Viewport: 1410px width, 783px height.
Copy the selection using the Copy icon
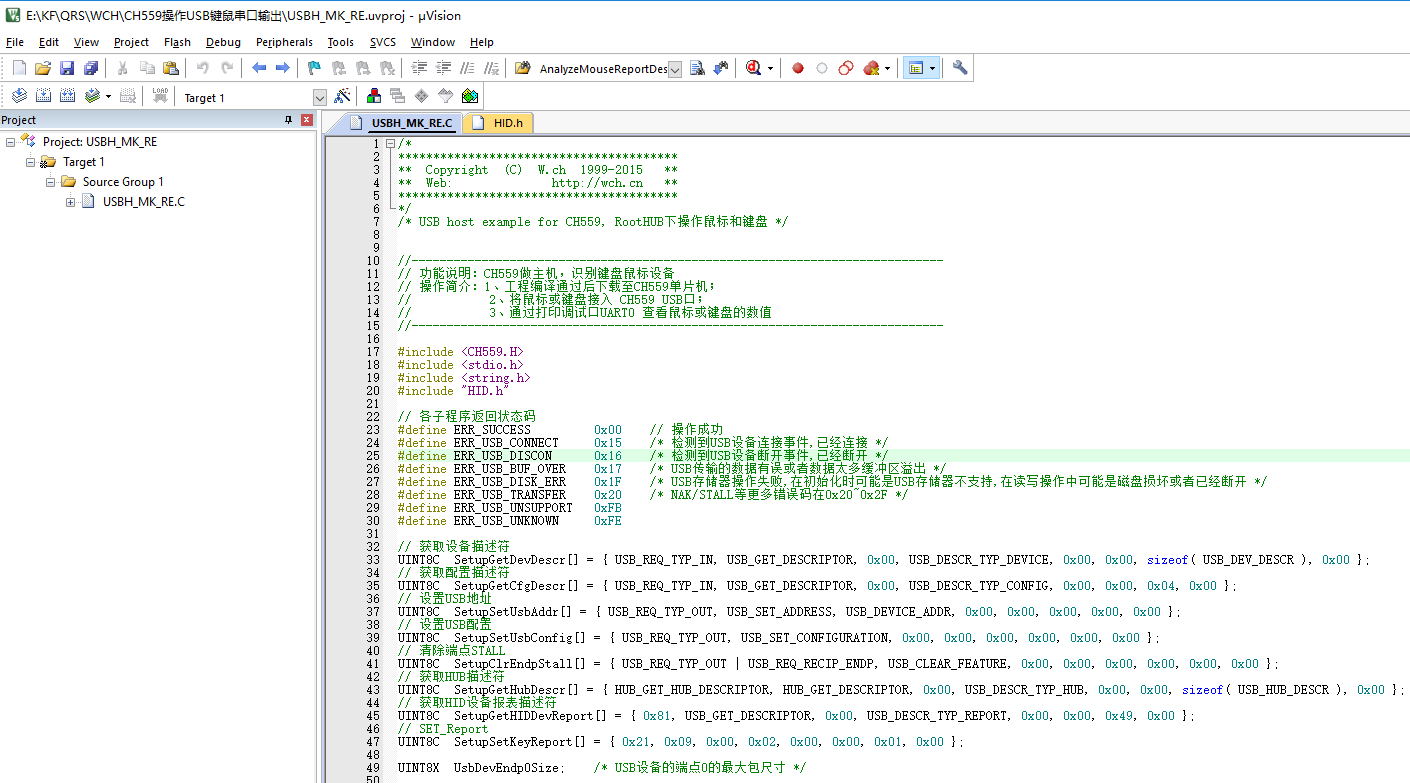[147, 68]
